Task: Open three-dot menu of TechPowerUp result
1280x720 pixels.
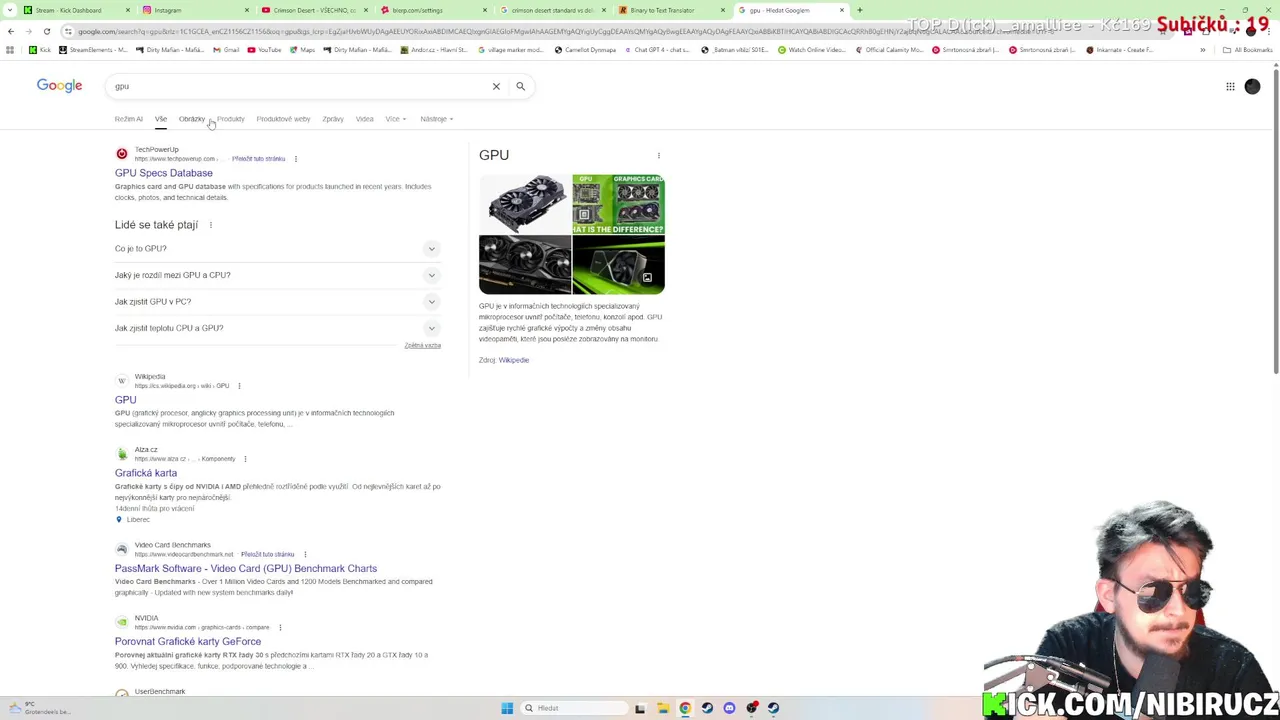Action: (295, 159)
